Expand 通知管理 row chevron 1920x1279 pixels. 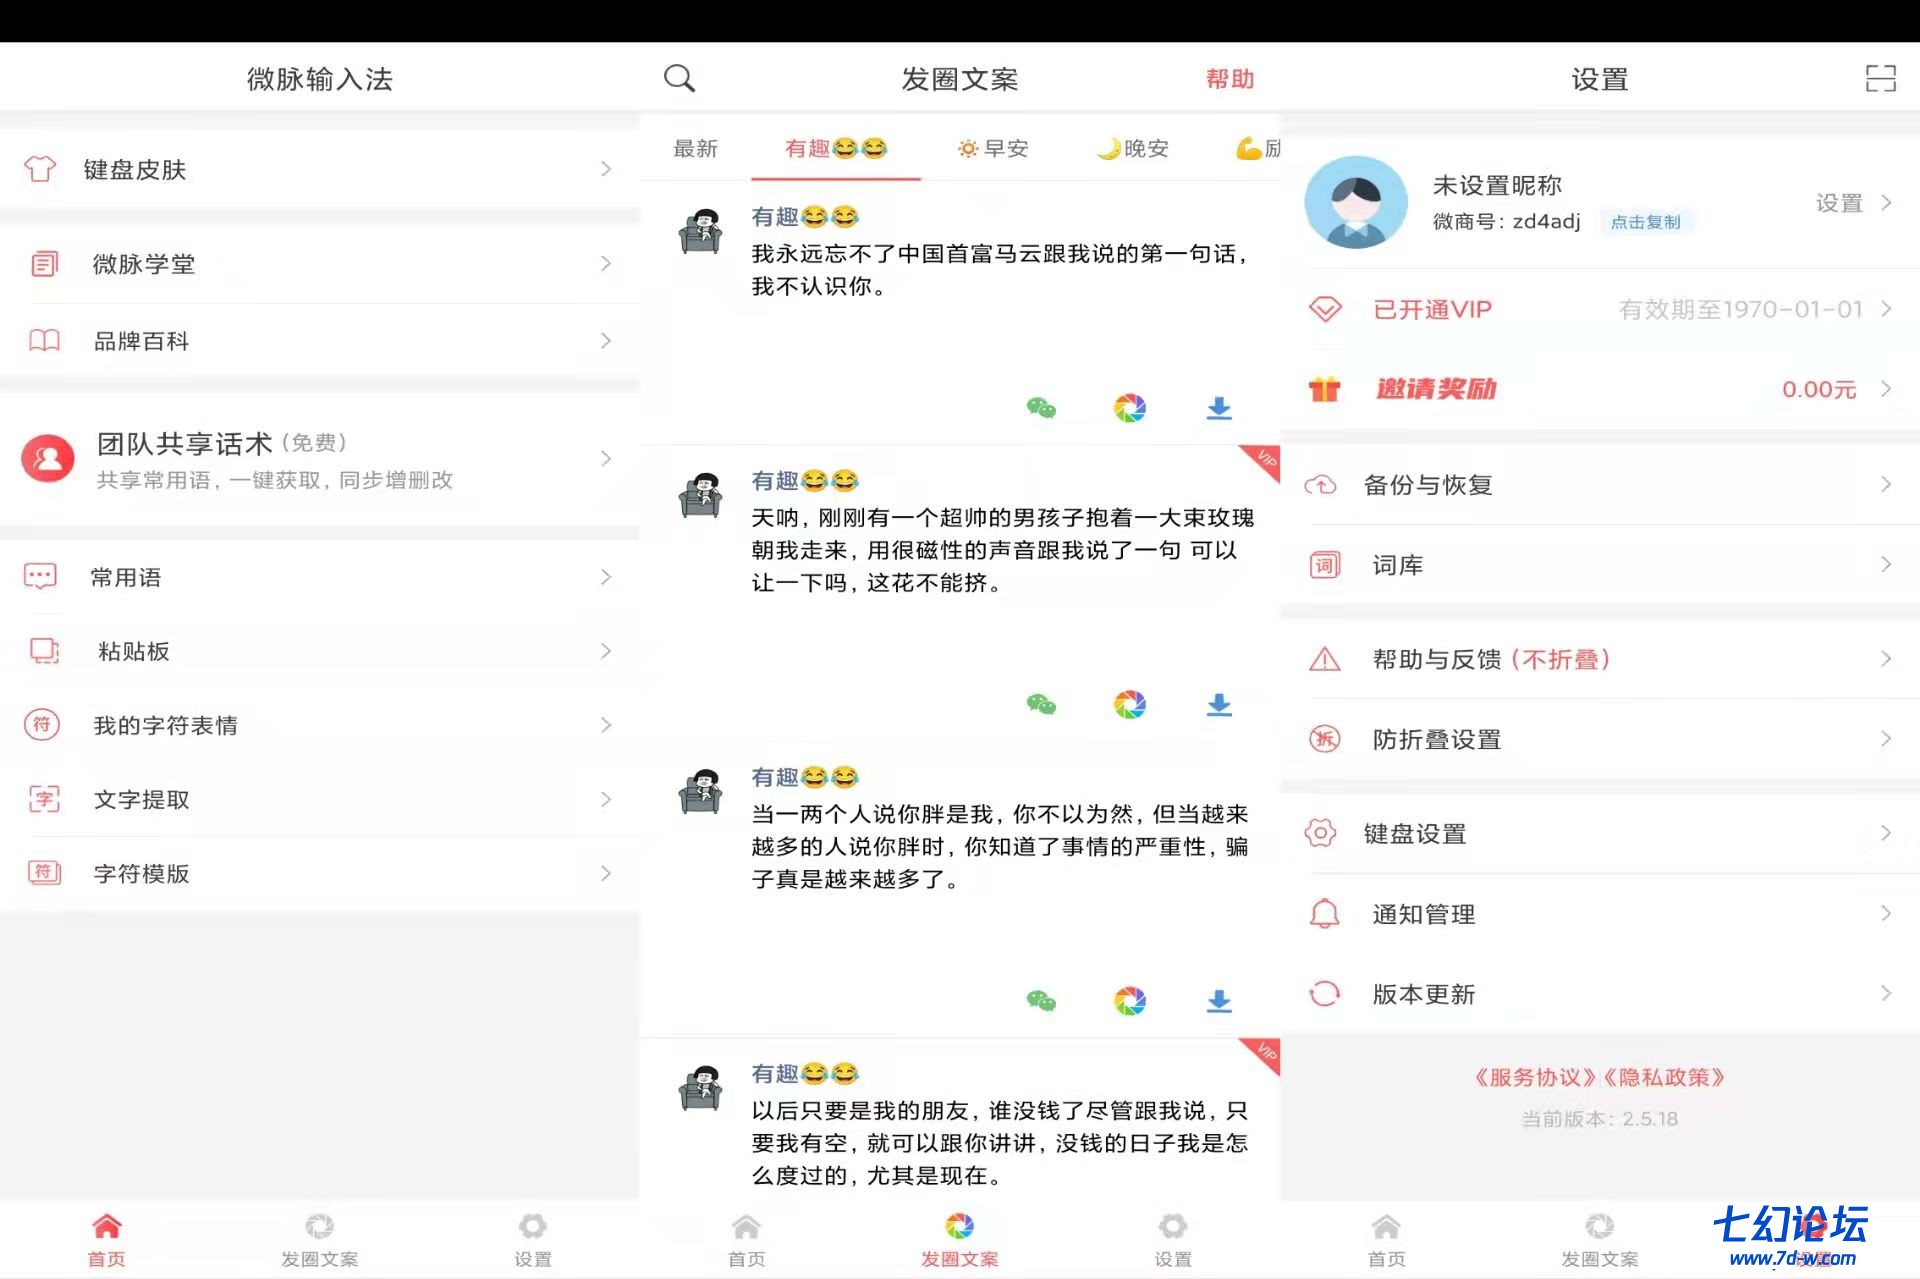tap(1886, 914)
